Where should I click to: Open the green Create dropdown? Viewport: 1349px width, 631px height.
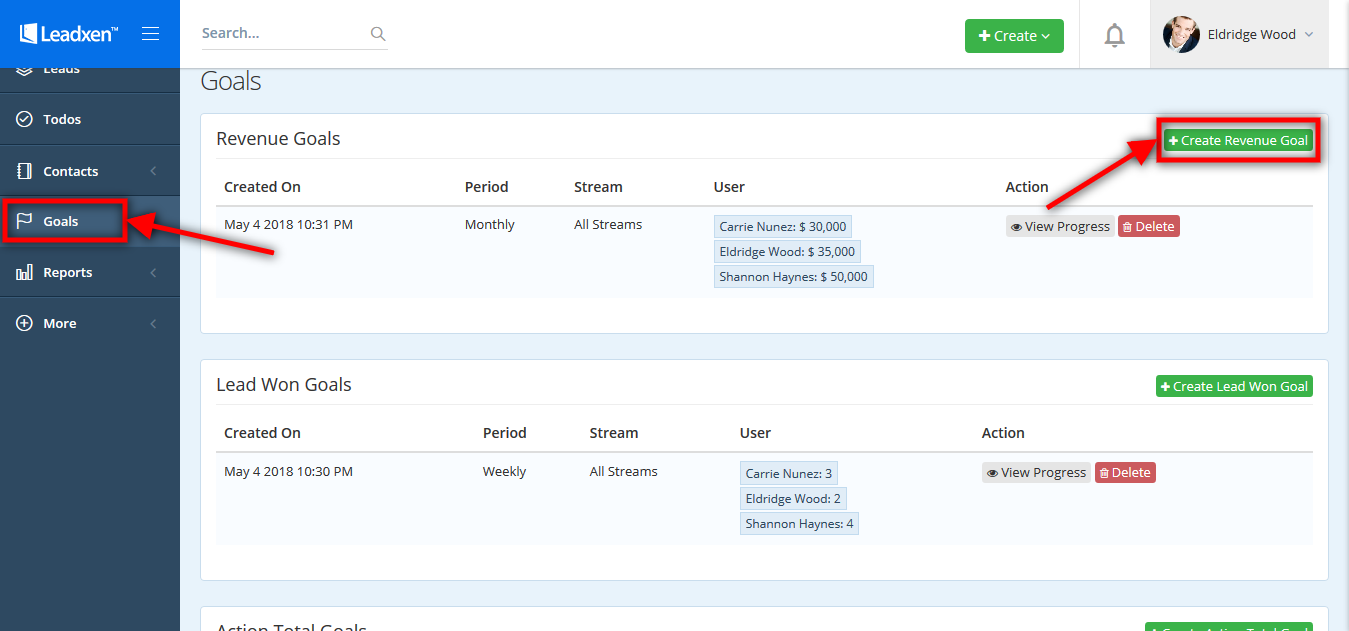click(1014, 35)
